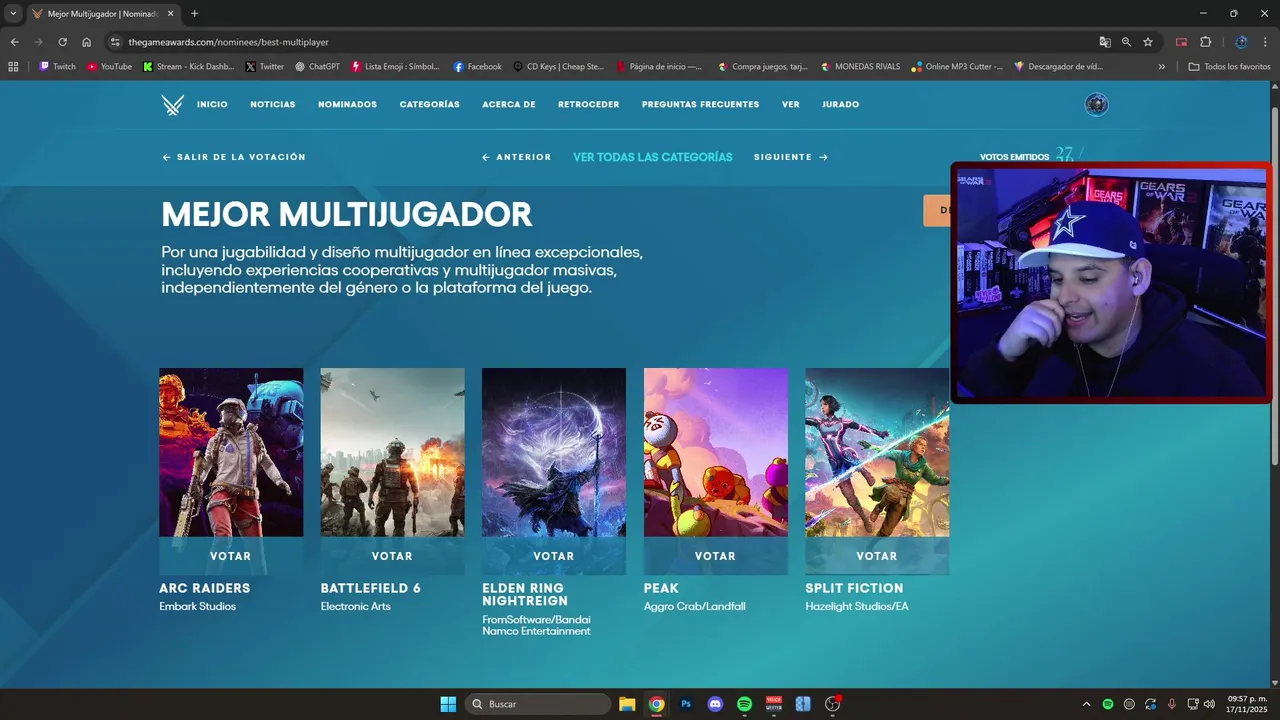Go to ANTERIOR category
Screen dimensions: 1280x720
[516, 157]
